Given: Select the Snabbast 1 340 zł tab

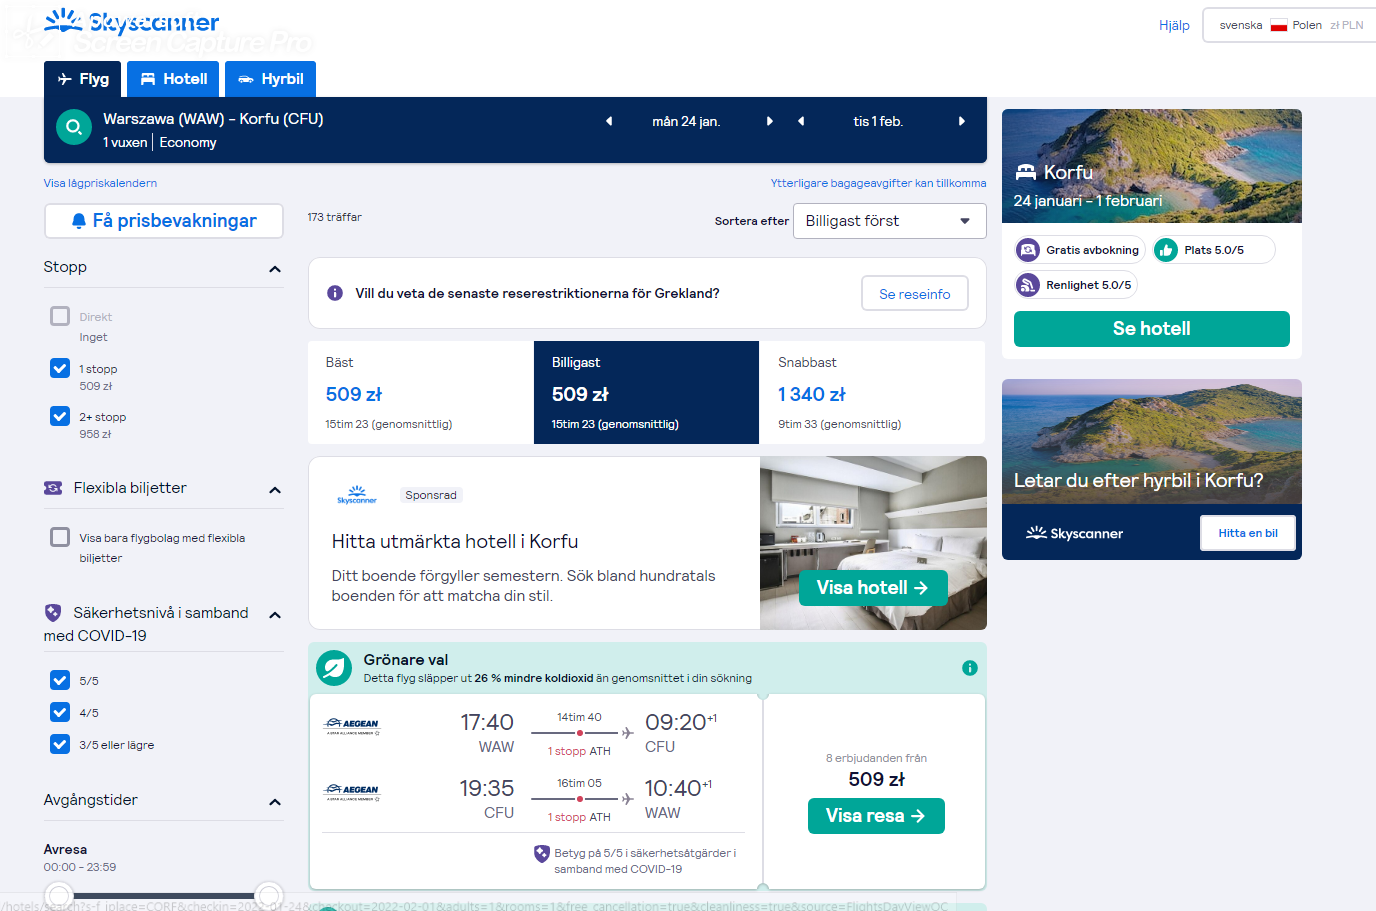Looking at the screenshot, I should [x=873, y=393].
